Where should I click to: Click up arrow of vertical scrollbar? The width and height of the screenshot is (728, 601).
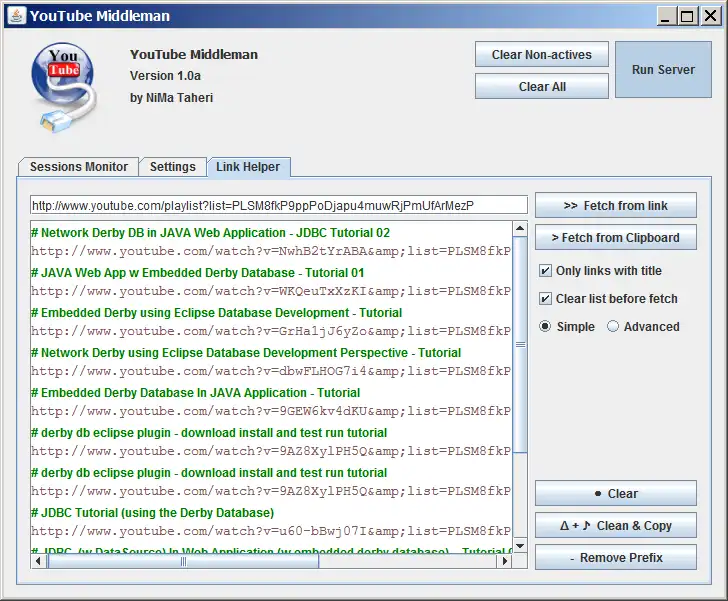[x=520, y=228]
